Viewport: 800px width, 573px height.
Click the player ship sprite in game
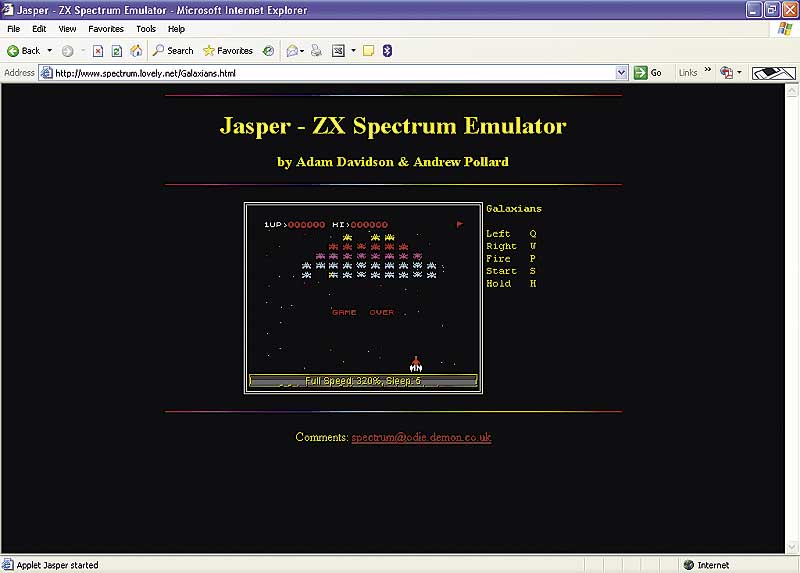[x=416, y=364]
